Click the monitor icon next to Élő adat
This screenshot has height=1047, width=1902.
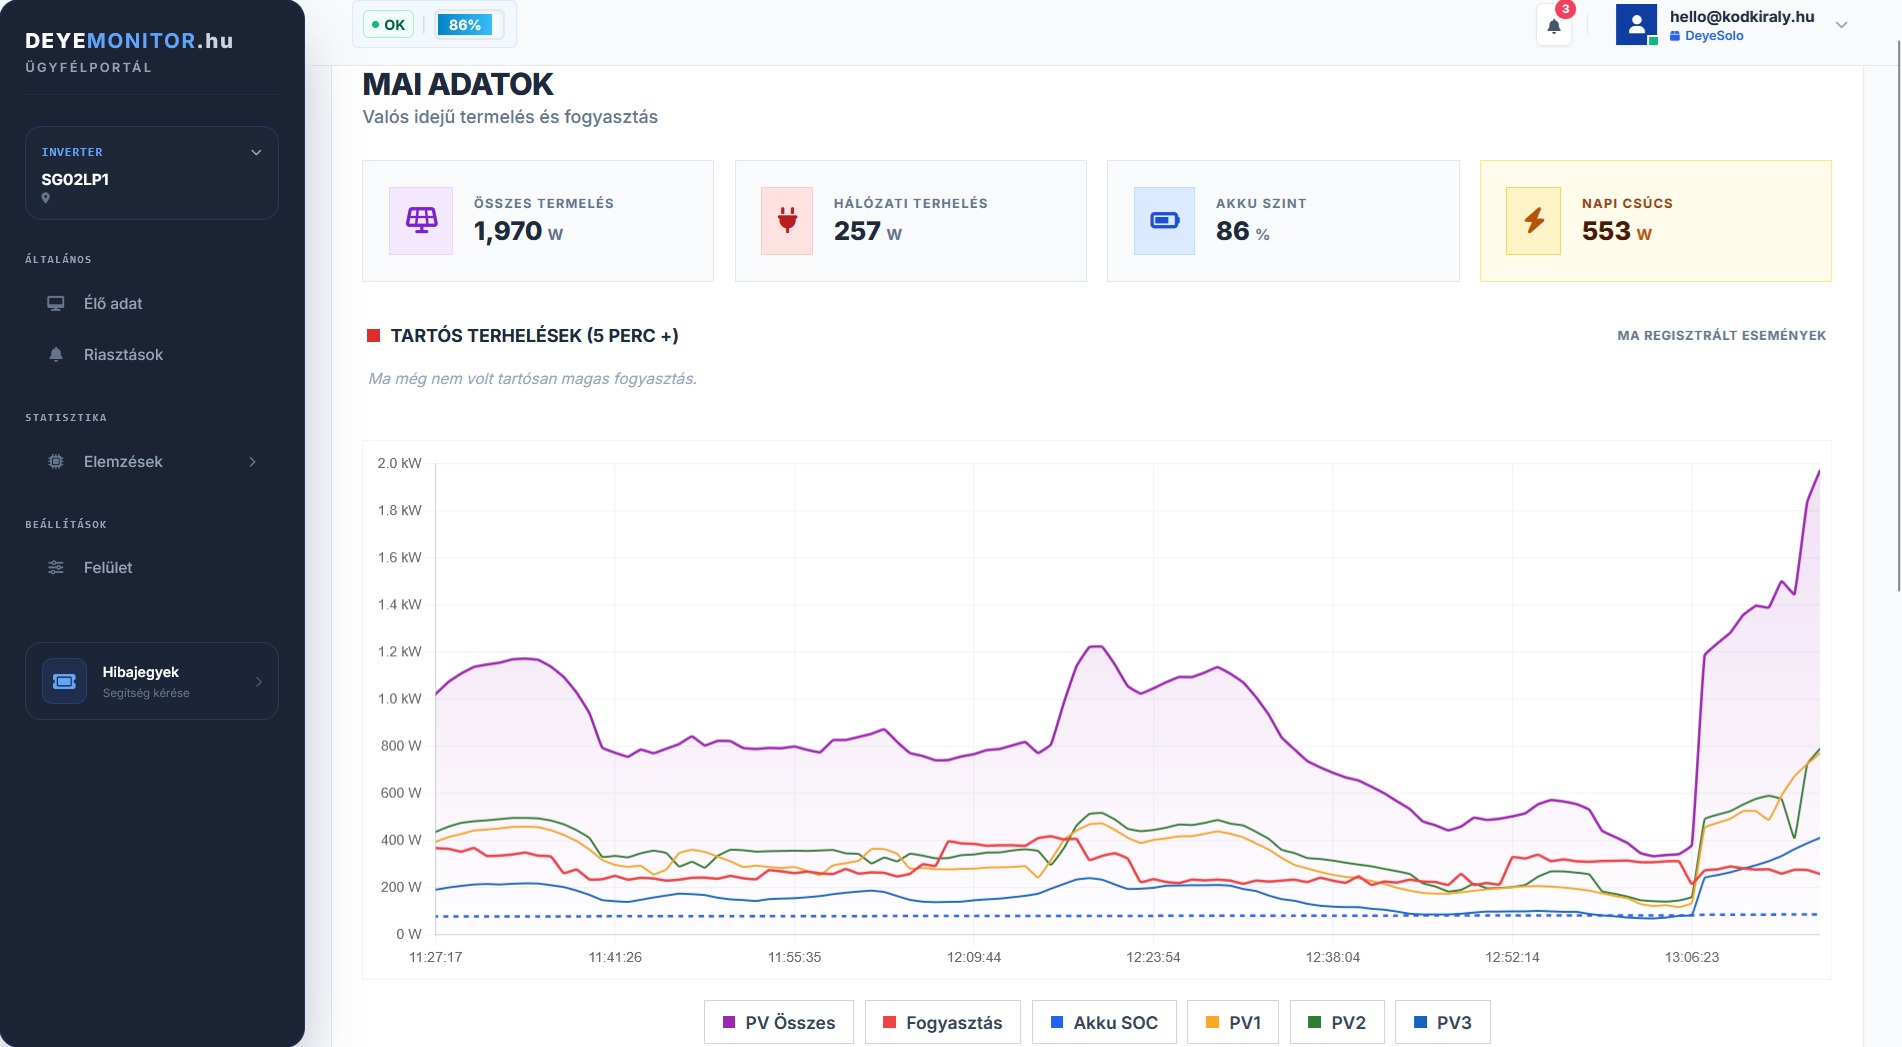56,303
